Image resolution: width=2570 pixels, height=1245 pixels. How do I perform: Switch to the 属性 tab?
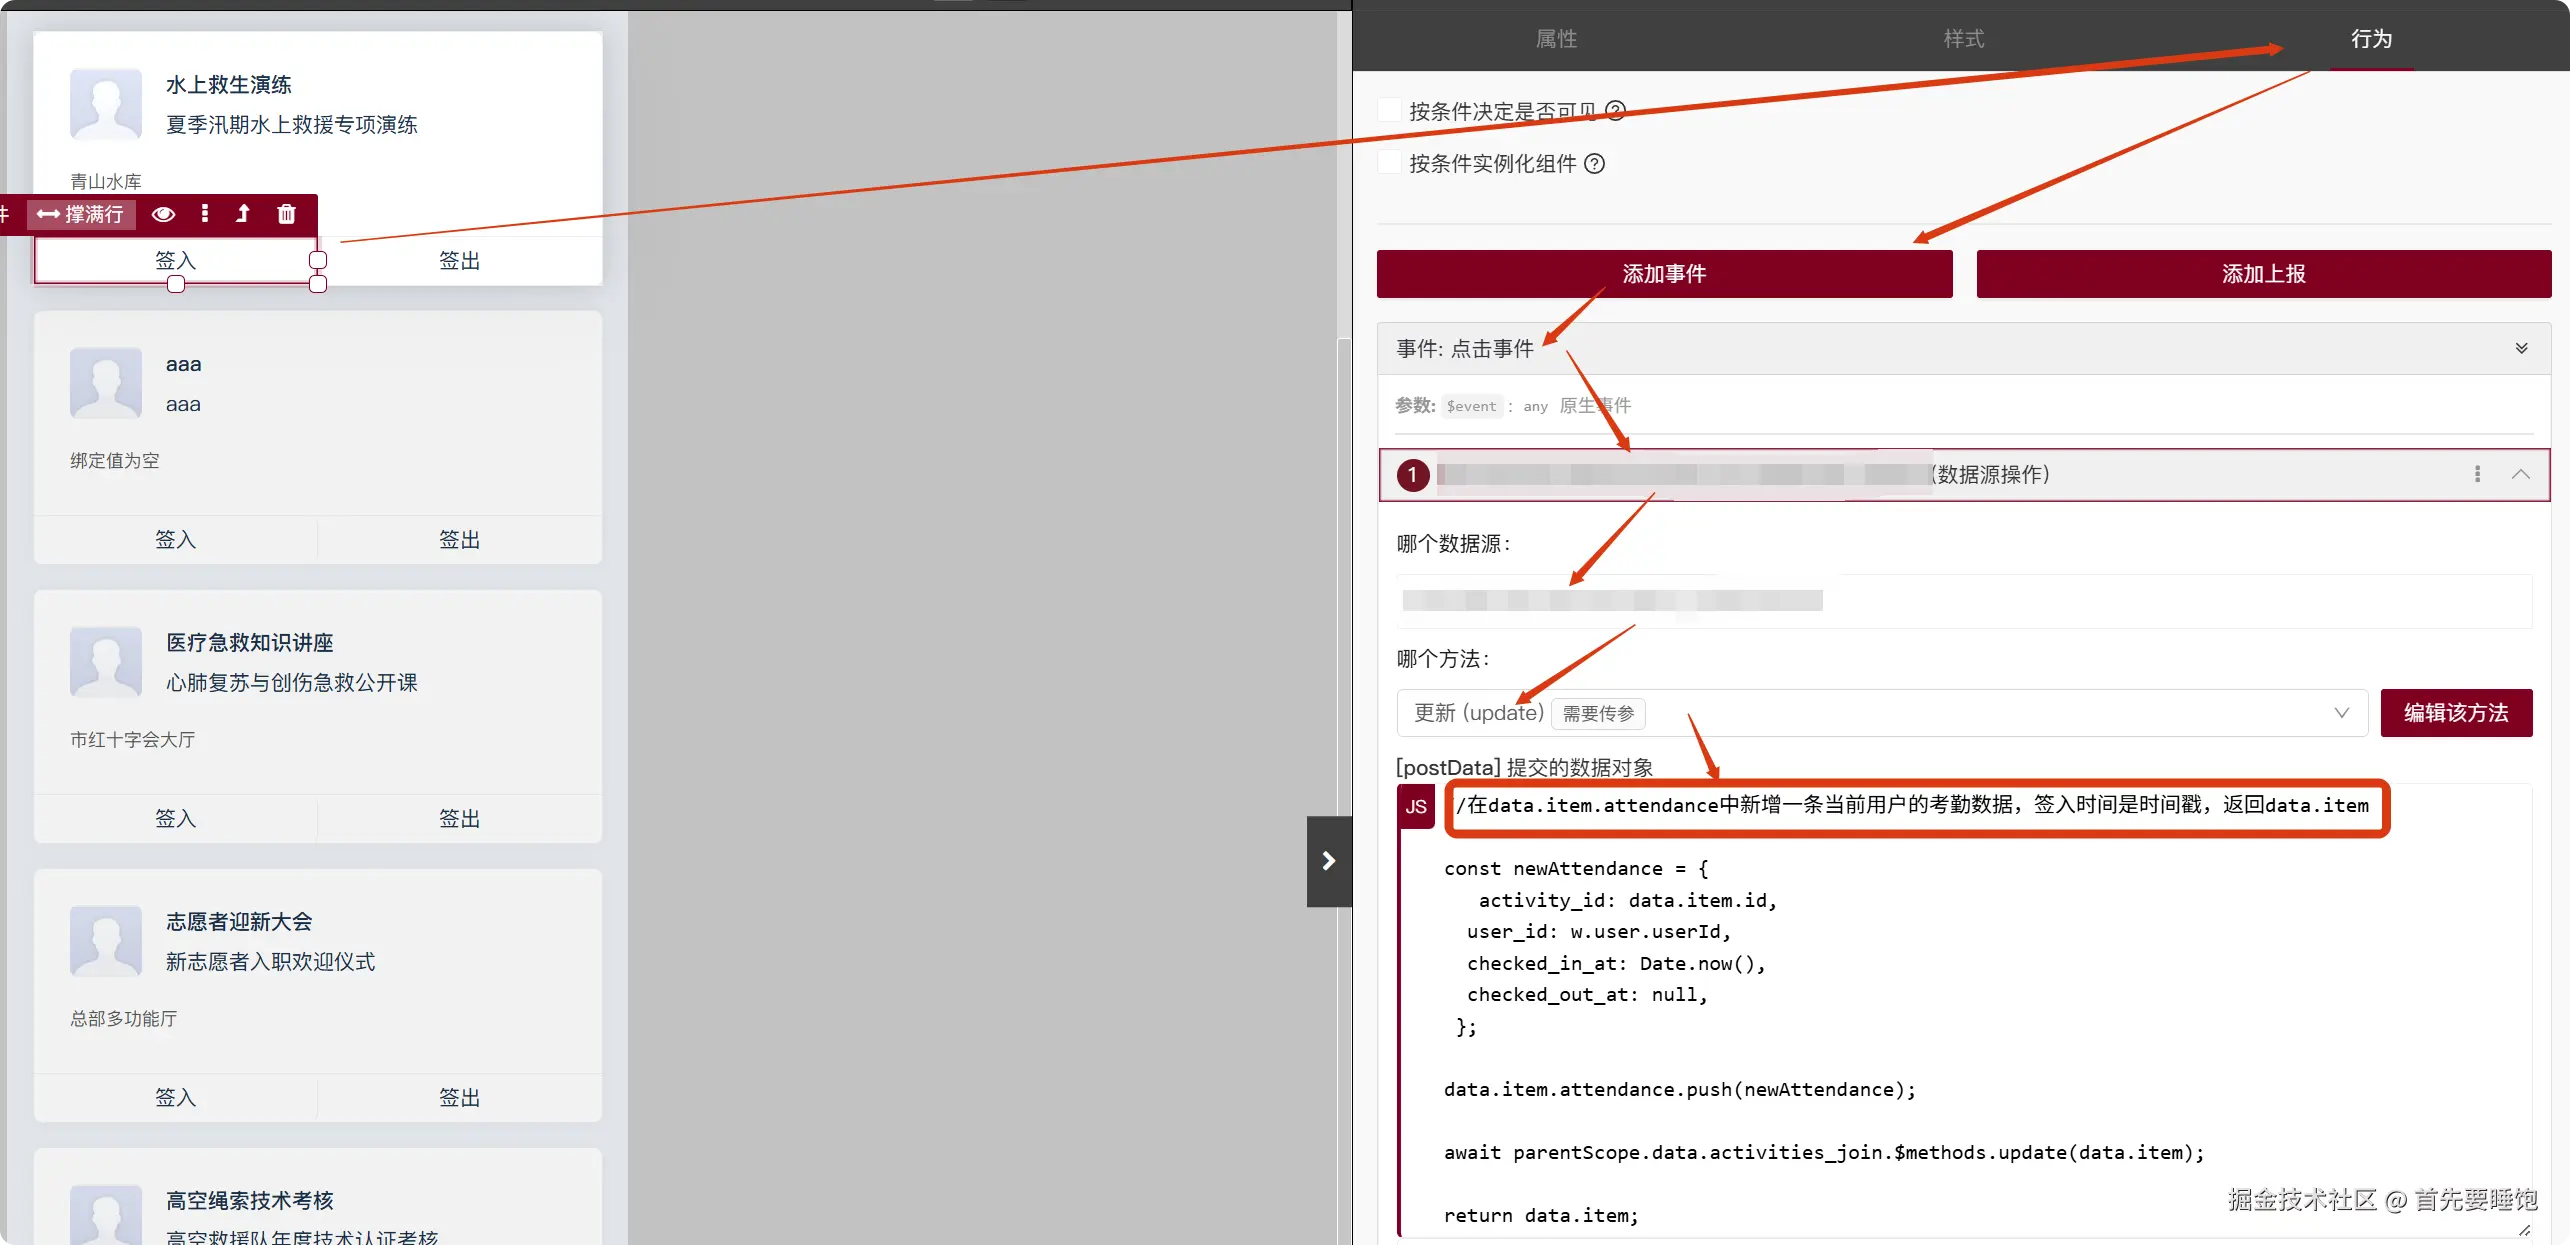coord(1556,39)
